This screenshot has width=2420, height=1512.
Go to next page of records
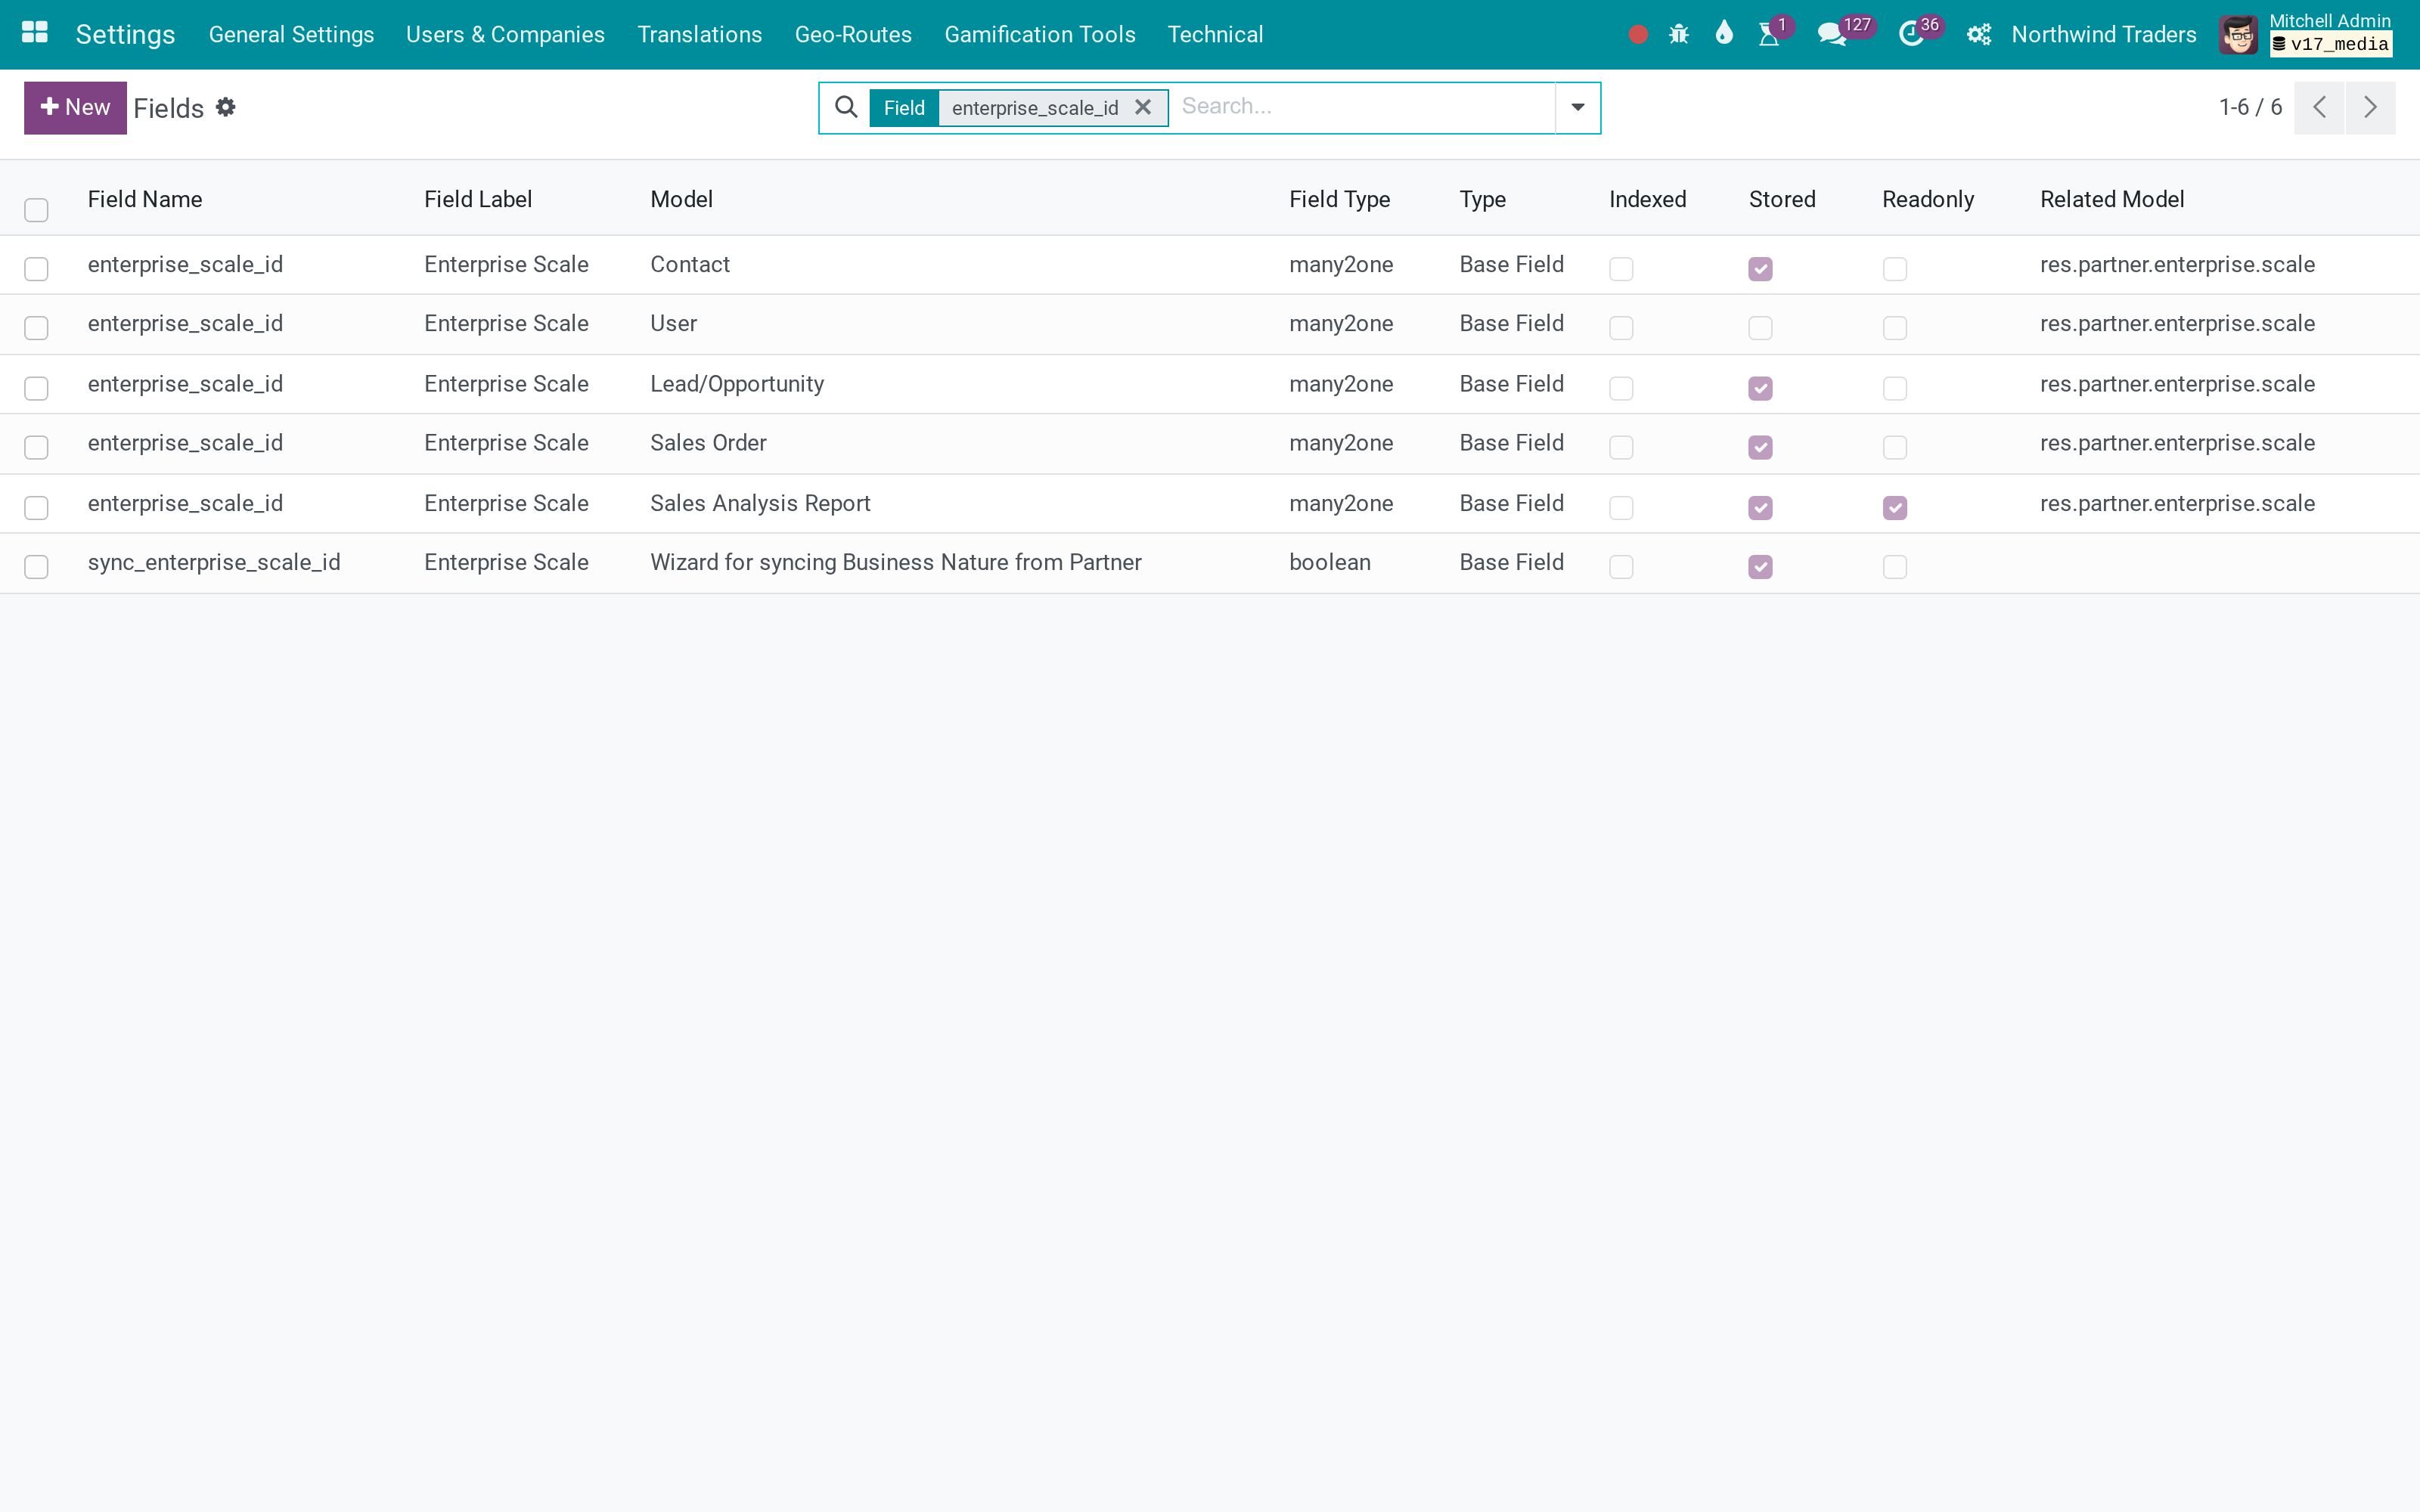2370,107
